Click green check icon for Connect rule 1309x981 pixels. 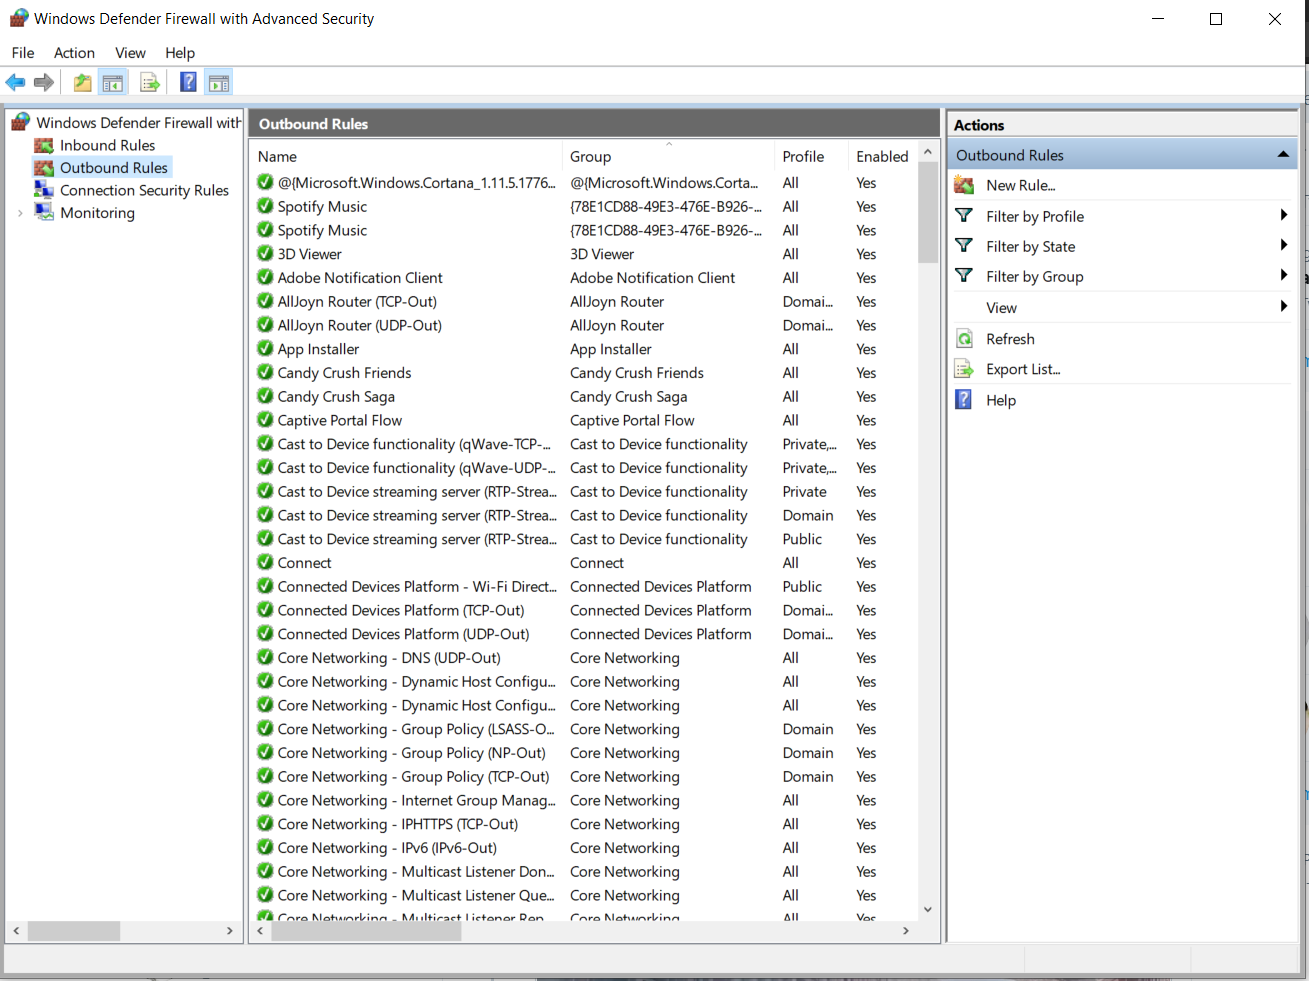coord(265,562)
